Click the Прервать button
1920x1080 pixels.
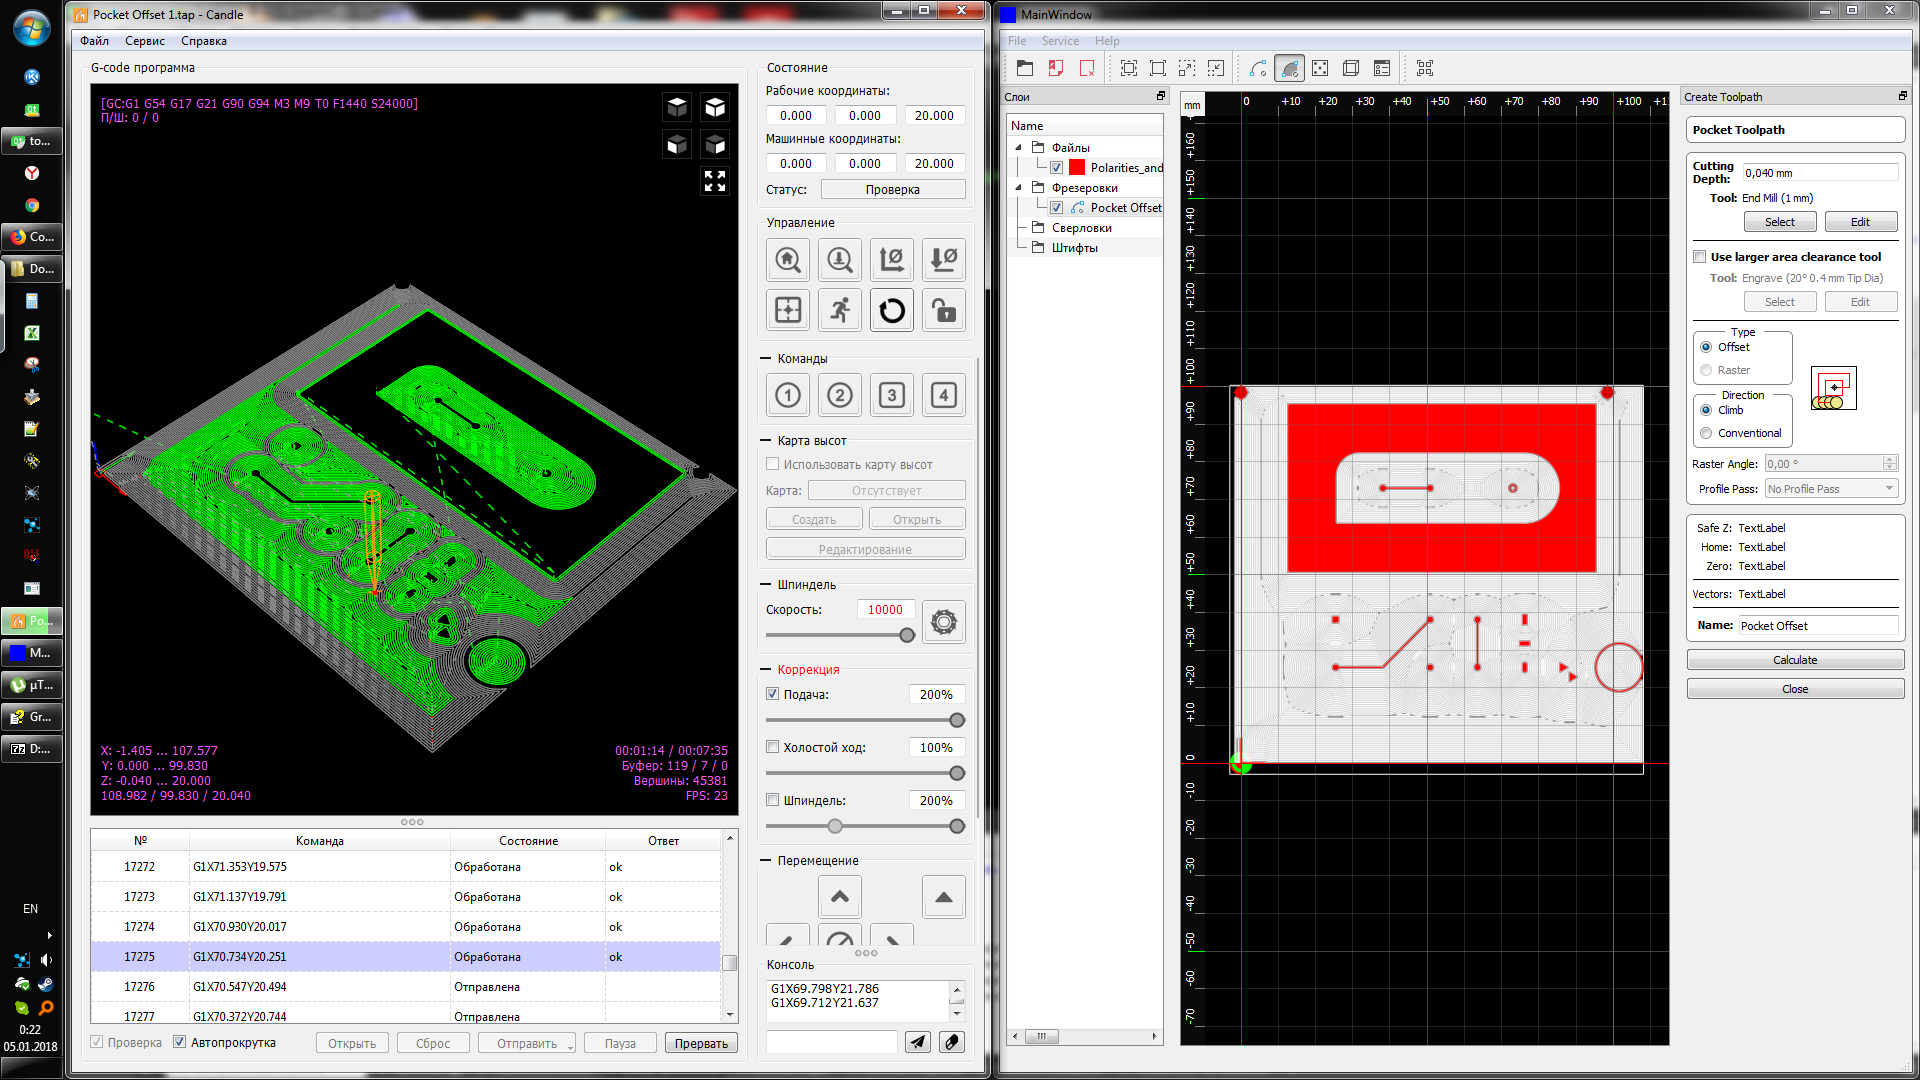[x=701, y=1043]
